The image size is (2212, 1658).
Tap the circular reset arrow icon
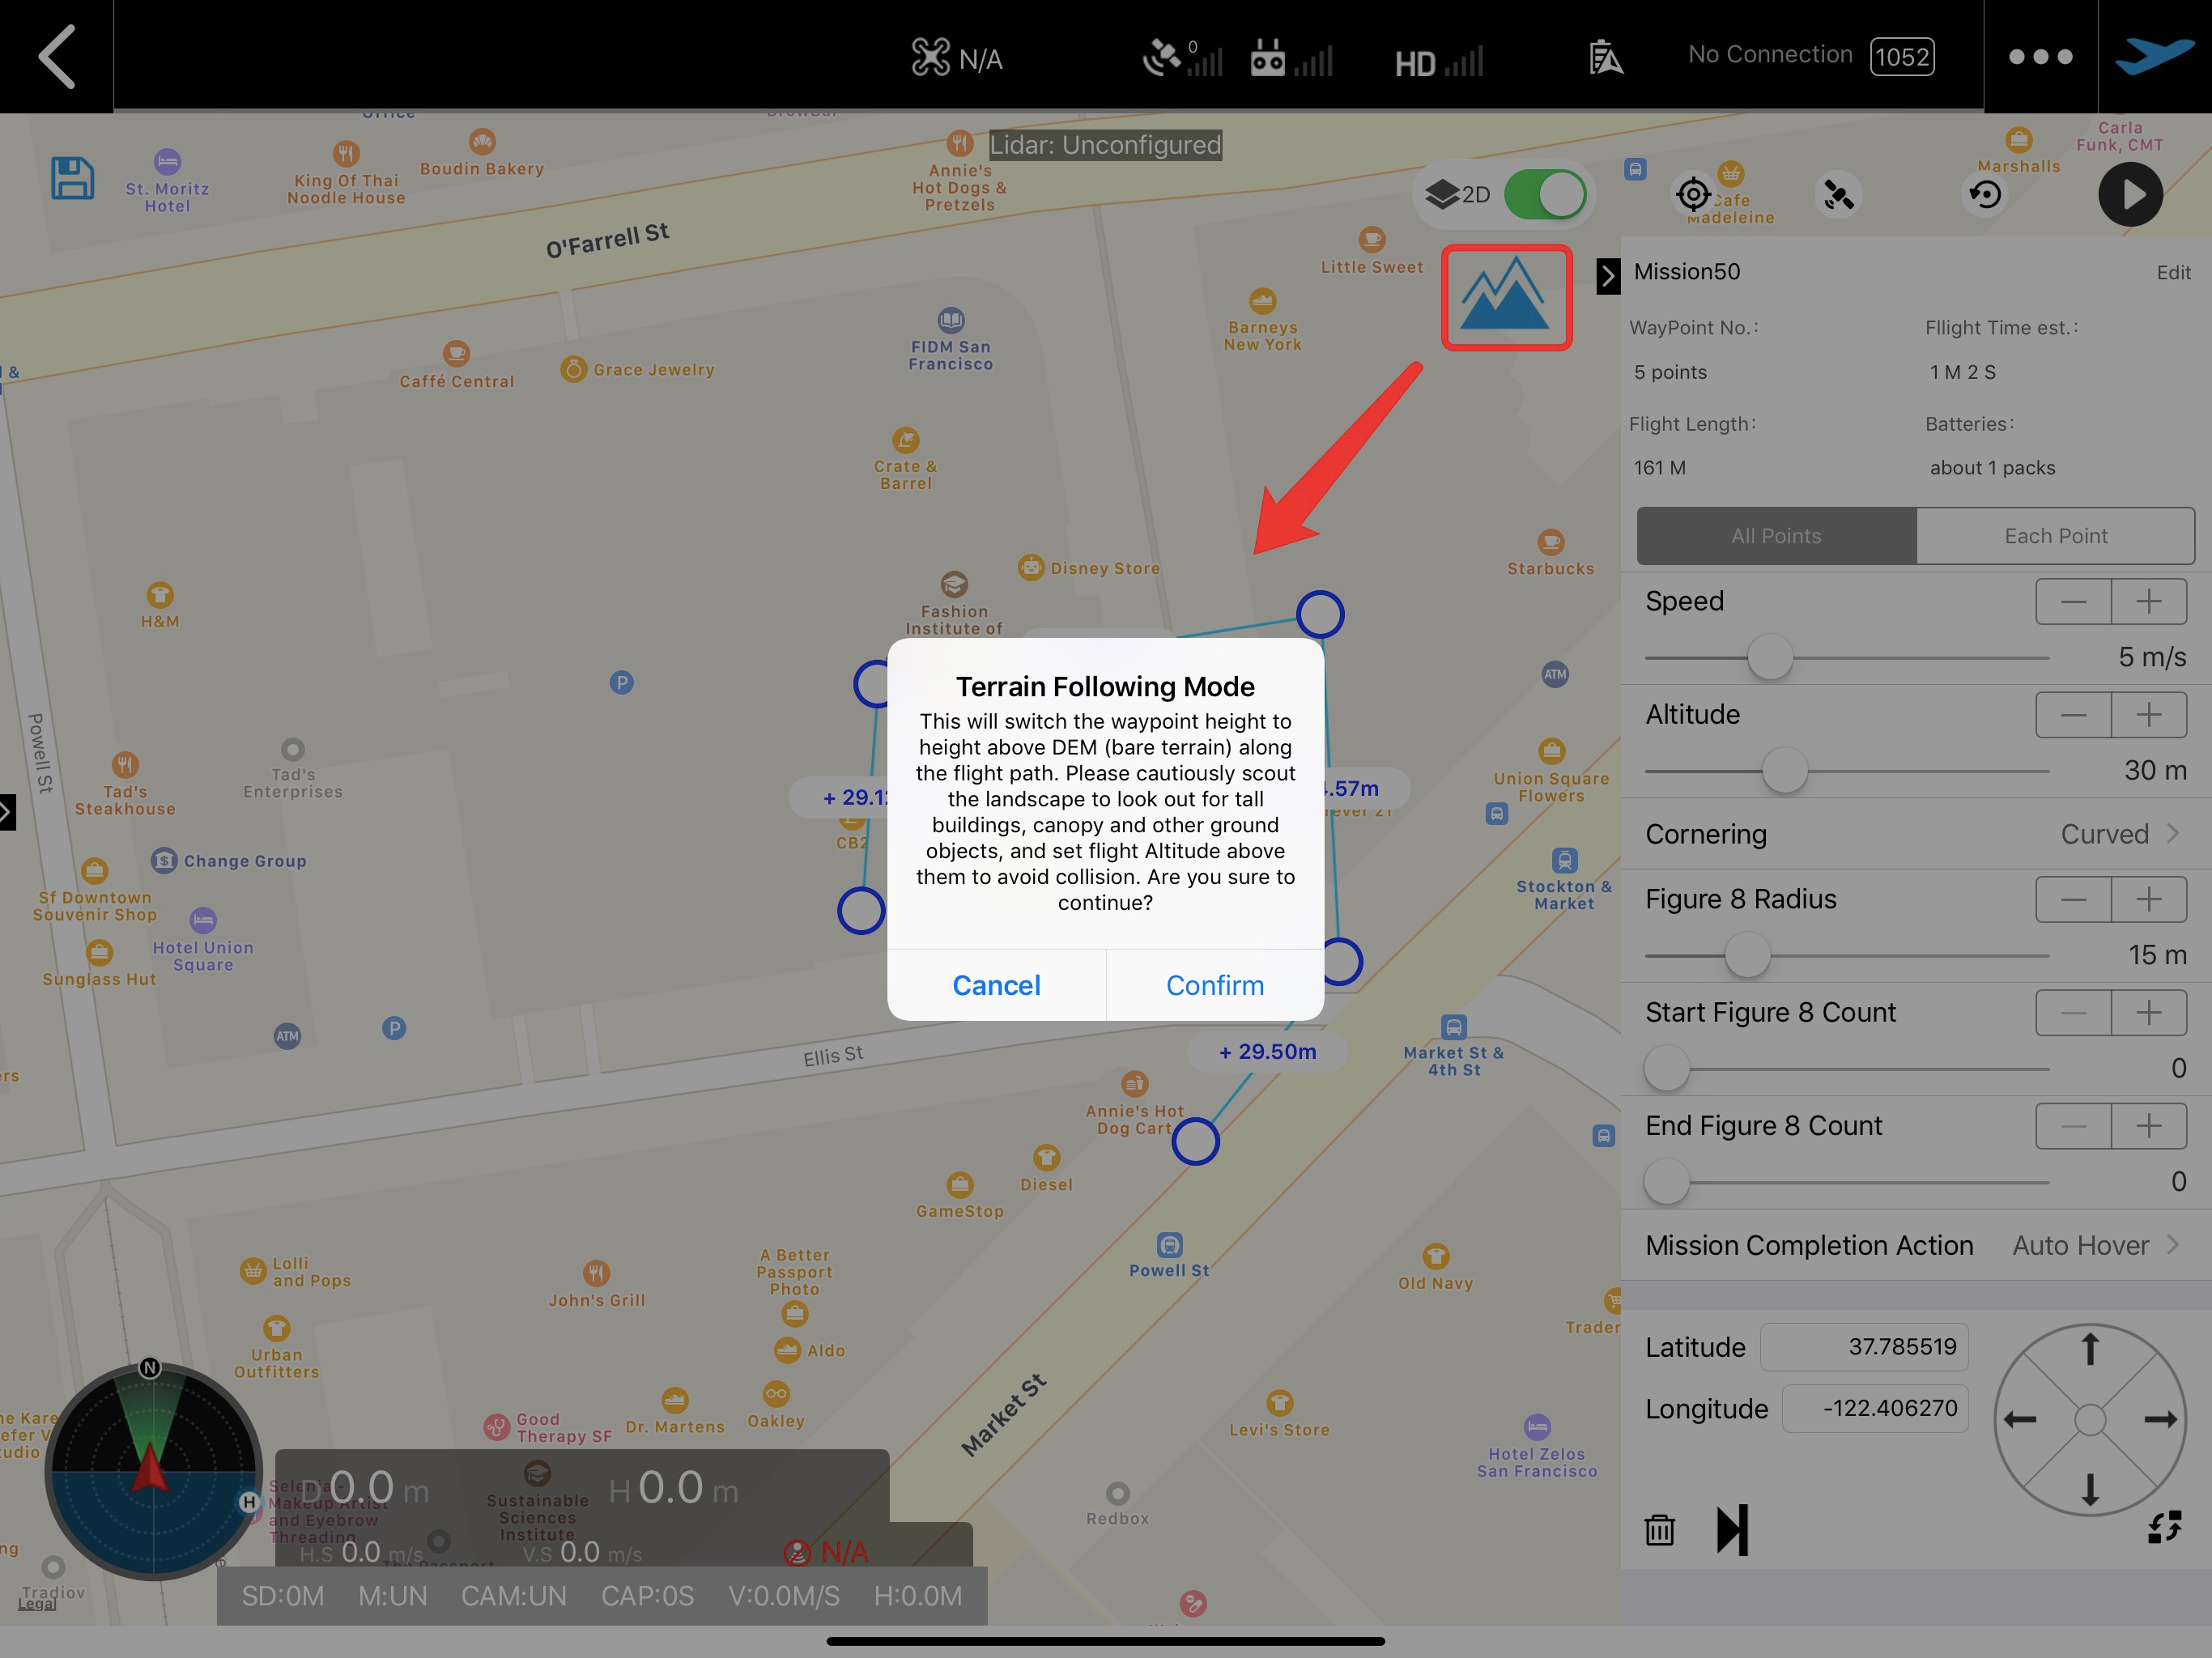(x=1985, y=194)
